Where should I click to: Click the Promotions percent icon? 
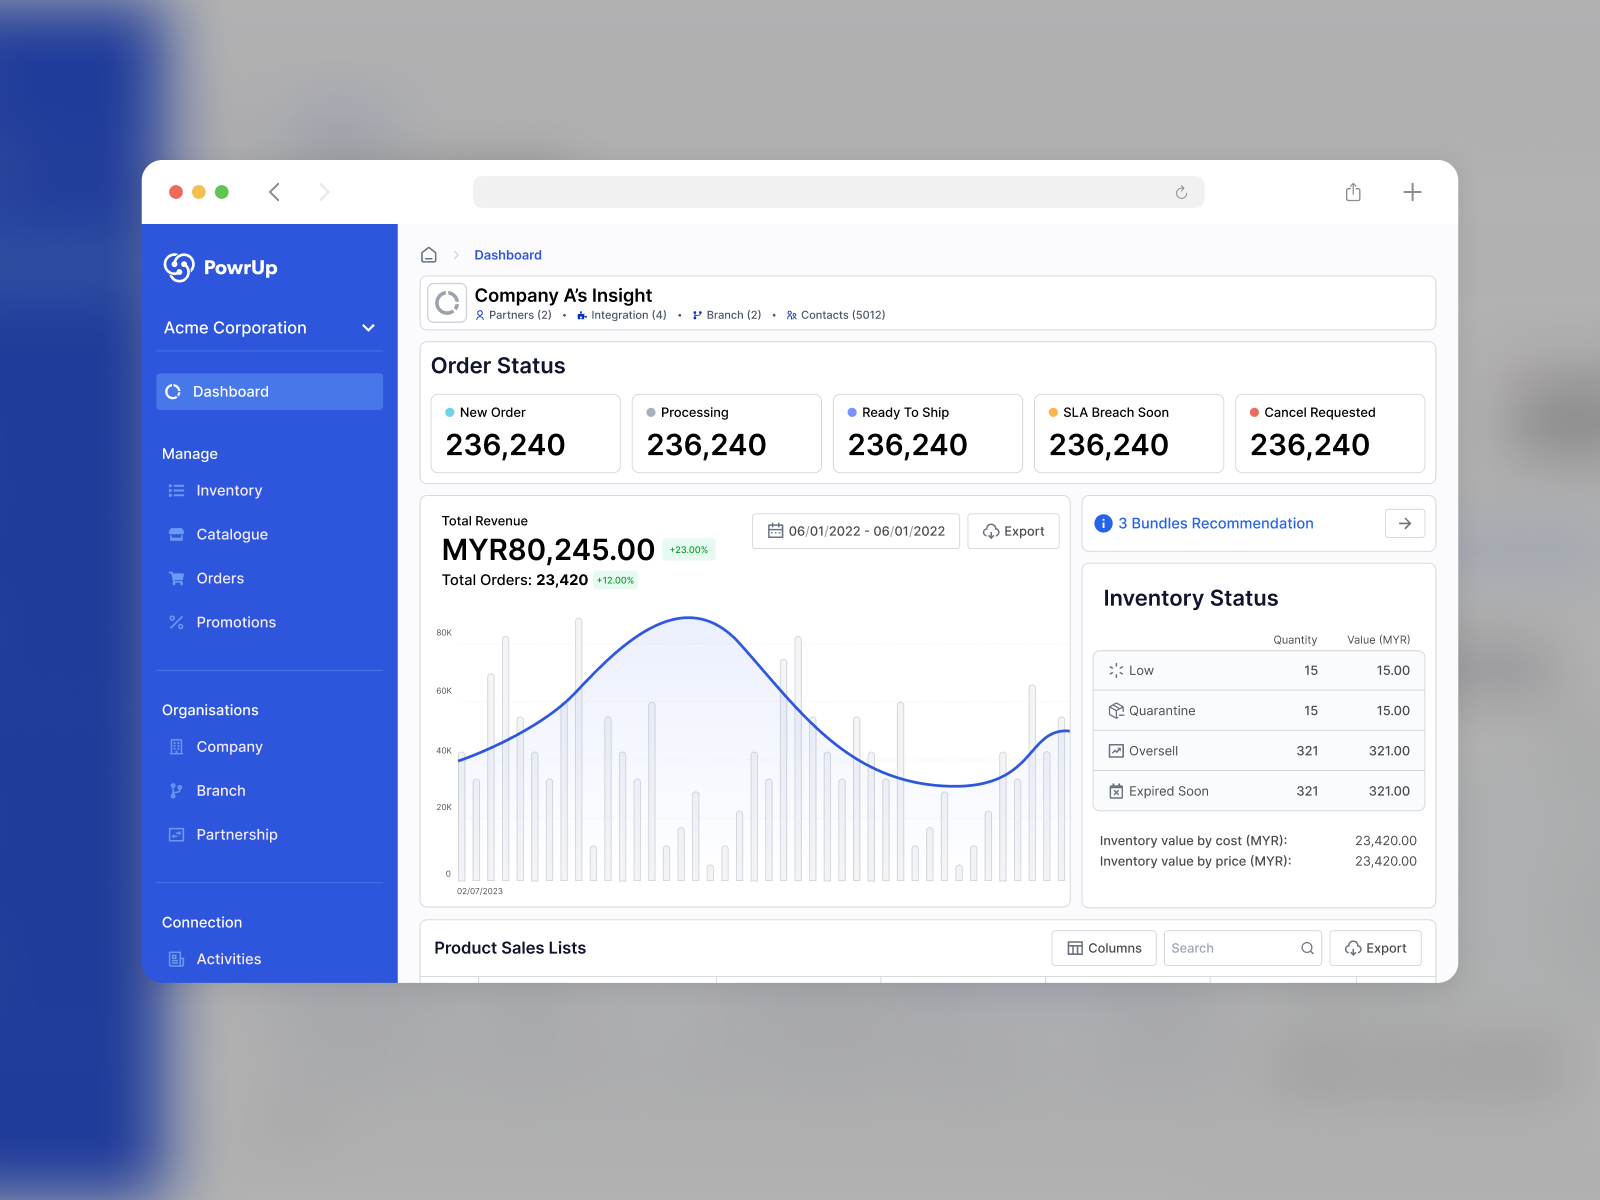(177, 623)
